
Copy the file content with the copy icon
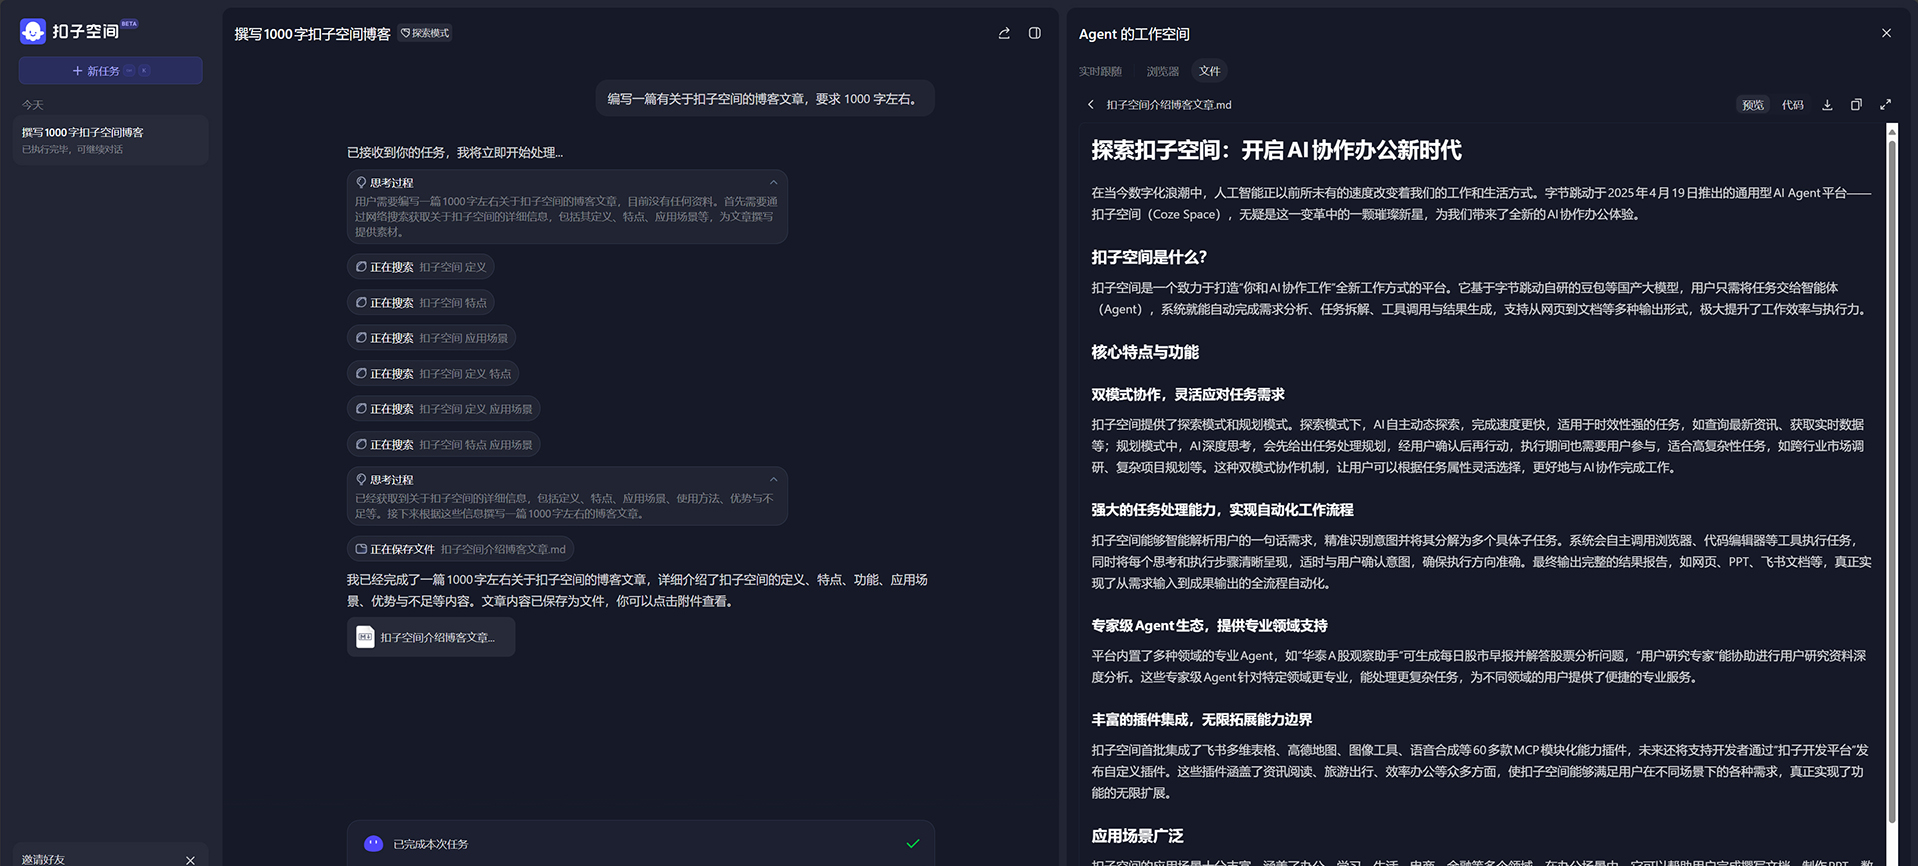(1856, 104)
